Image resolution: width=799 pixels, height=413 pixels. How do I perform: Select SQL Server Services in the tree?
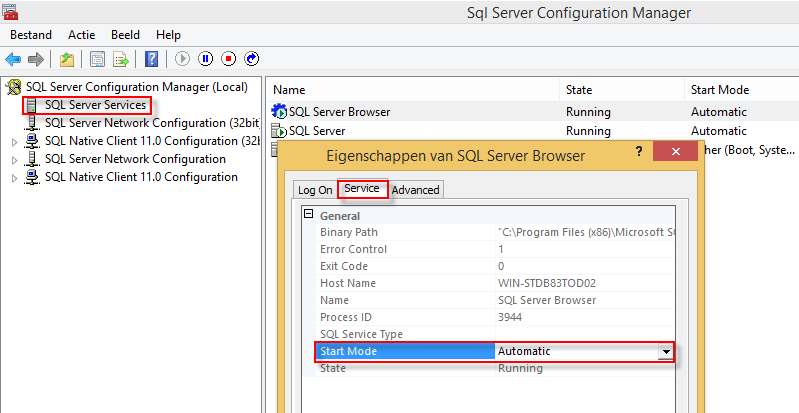(95, 105)
